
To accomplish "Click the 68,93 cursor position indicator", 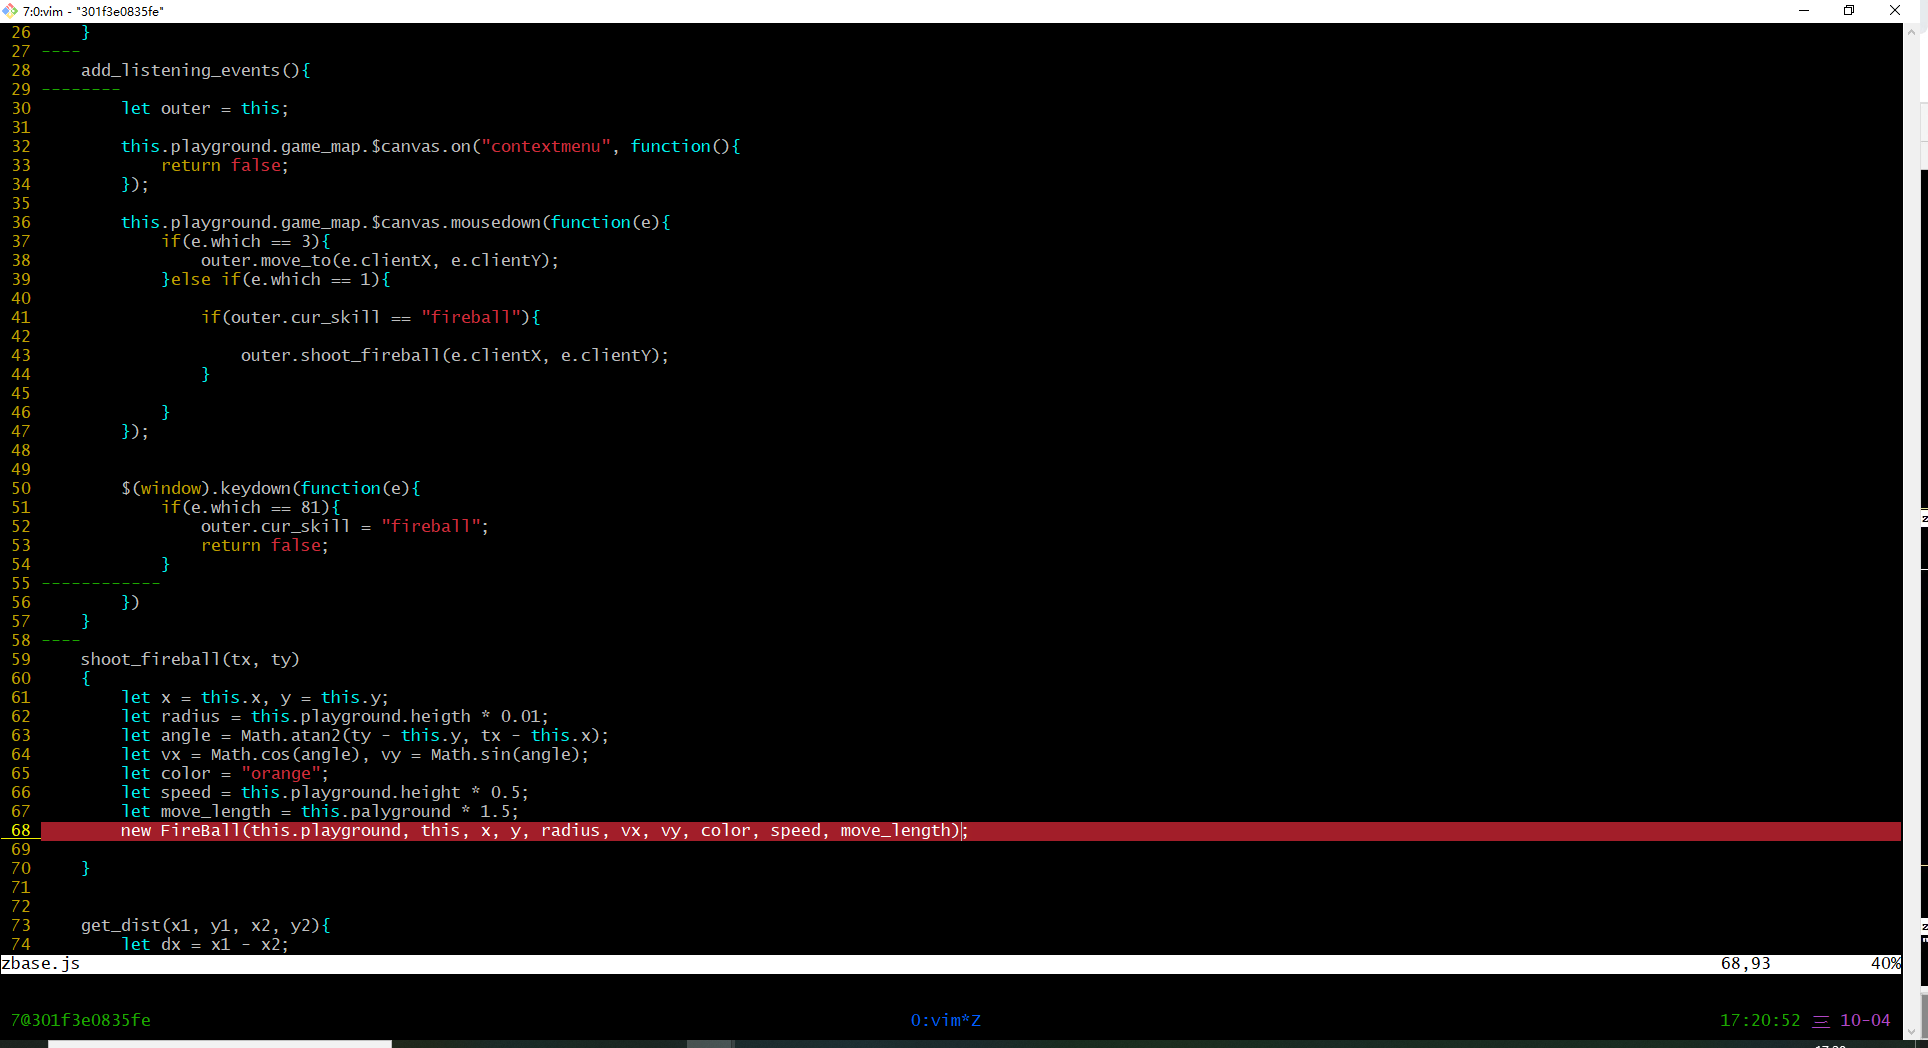I will (x=1745, y=964).
